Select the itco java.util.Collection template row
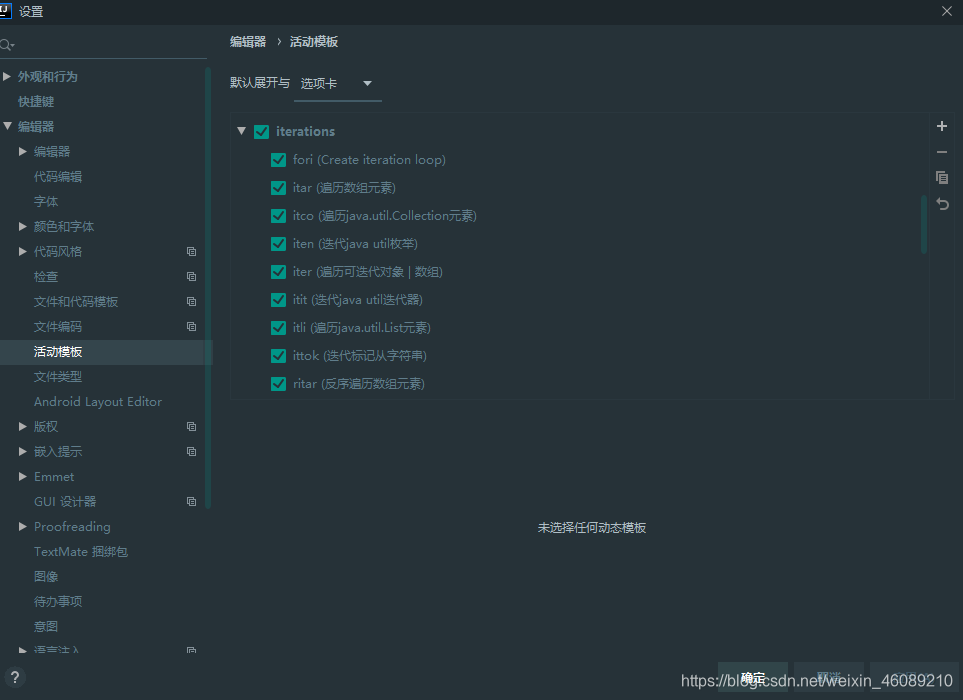Screen dimensions: 963x700 (384, 216)
